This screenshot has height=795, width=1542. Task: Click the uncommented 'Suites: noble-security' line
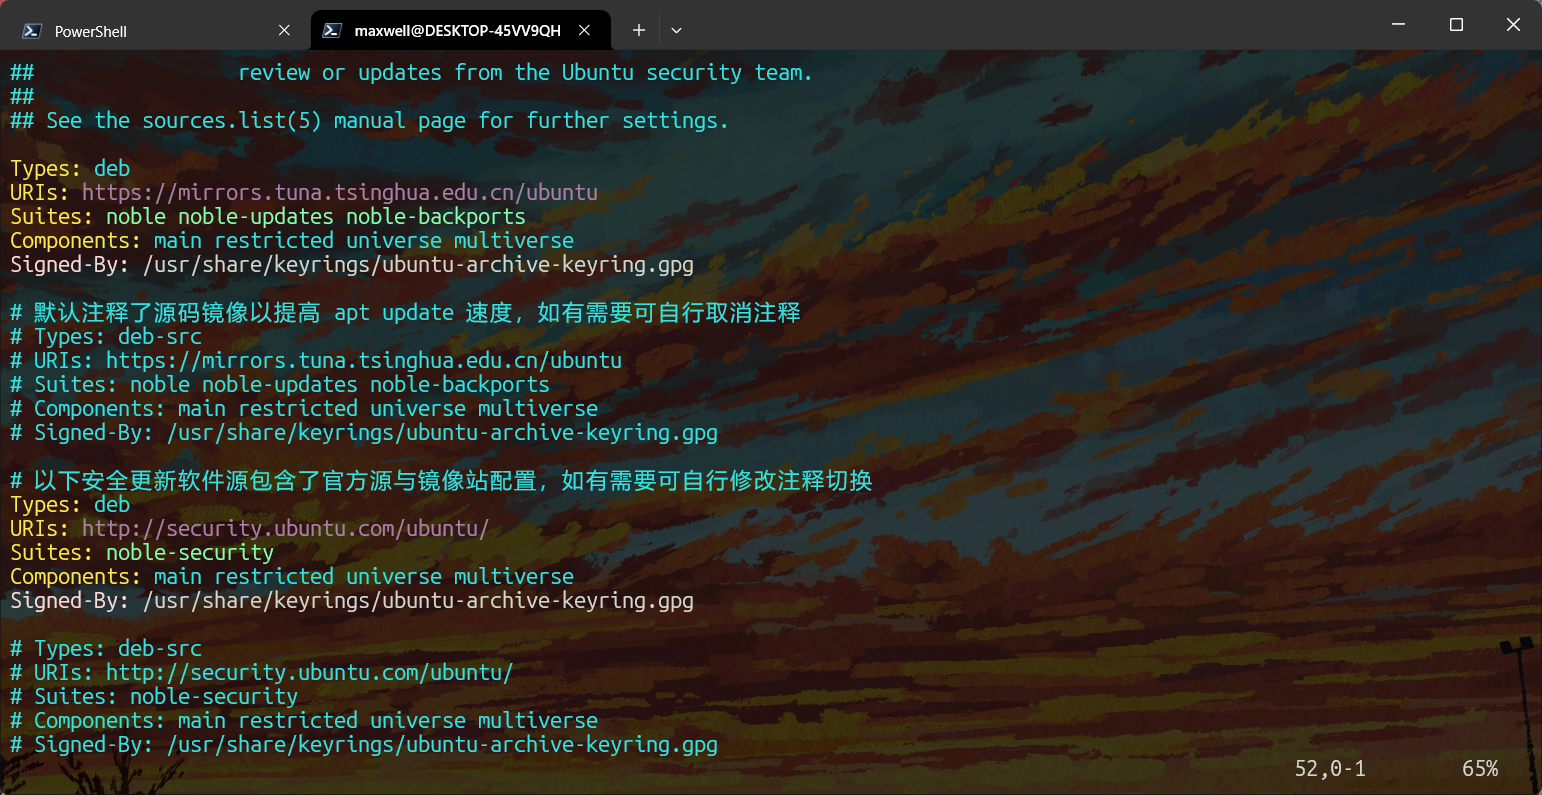142,552
